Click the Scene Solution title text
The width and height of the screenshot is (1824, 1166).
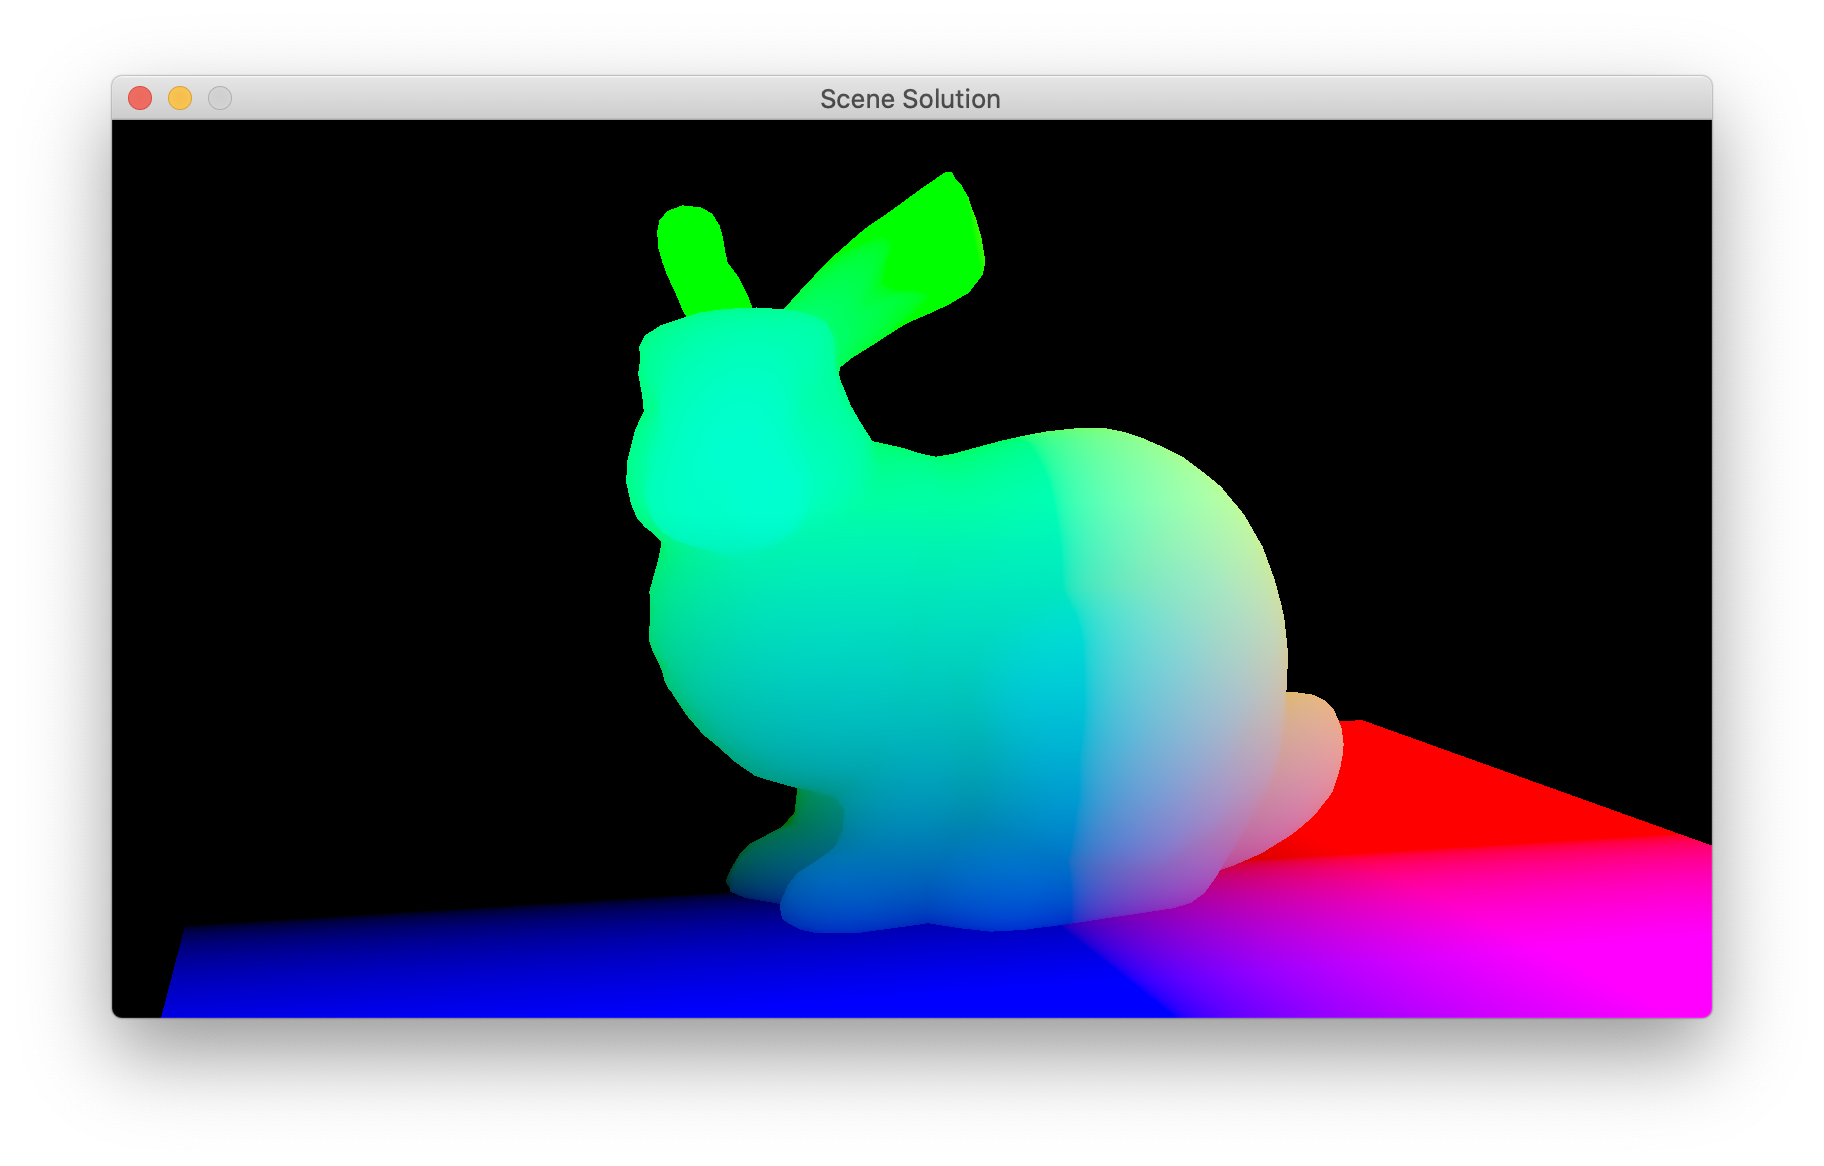[x=909, y=99]
